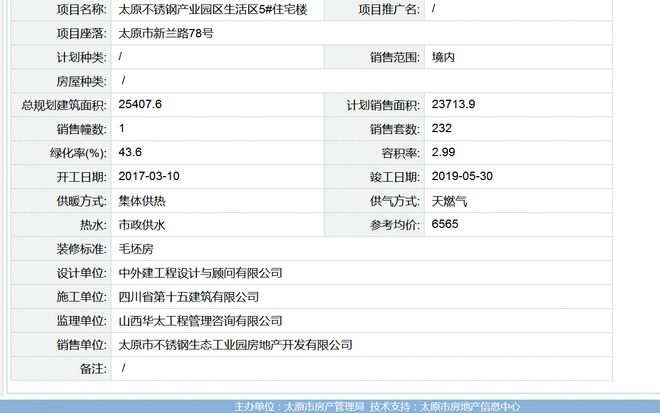Click the 参考均价 label

click(x=395, y=225)
